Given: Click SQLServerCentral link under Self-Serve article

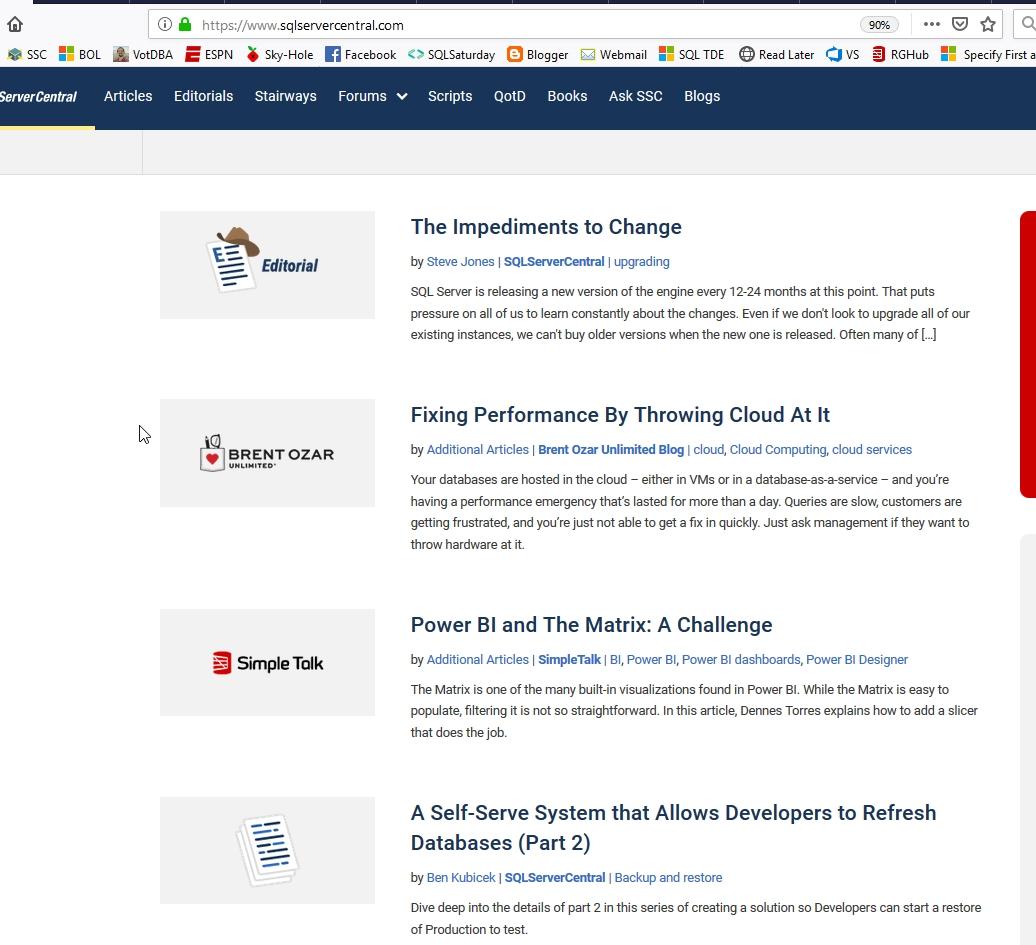Looking at the screenshot, I should (x=554, y=878).
